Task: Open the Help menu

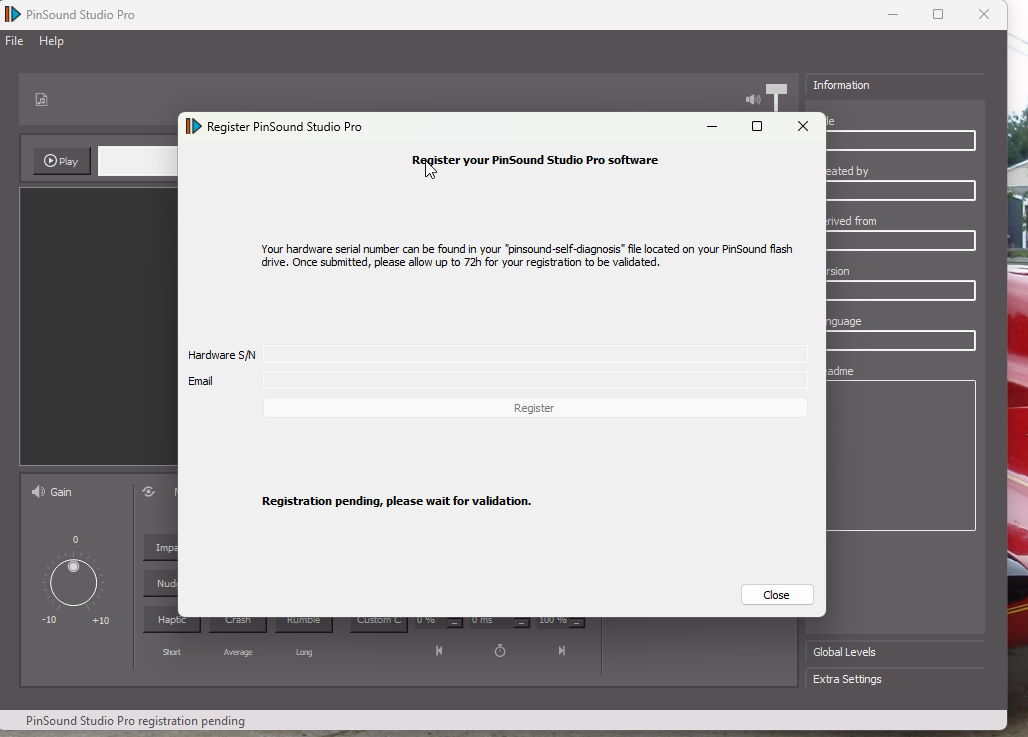Action: pos(51,41)
